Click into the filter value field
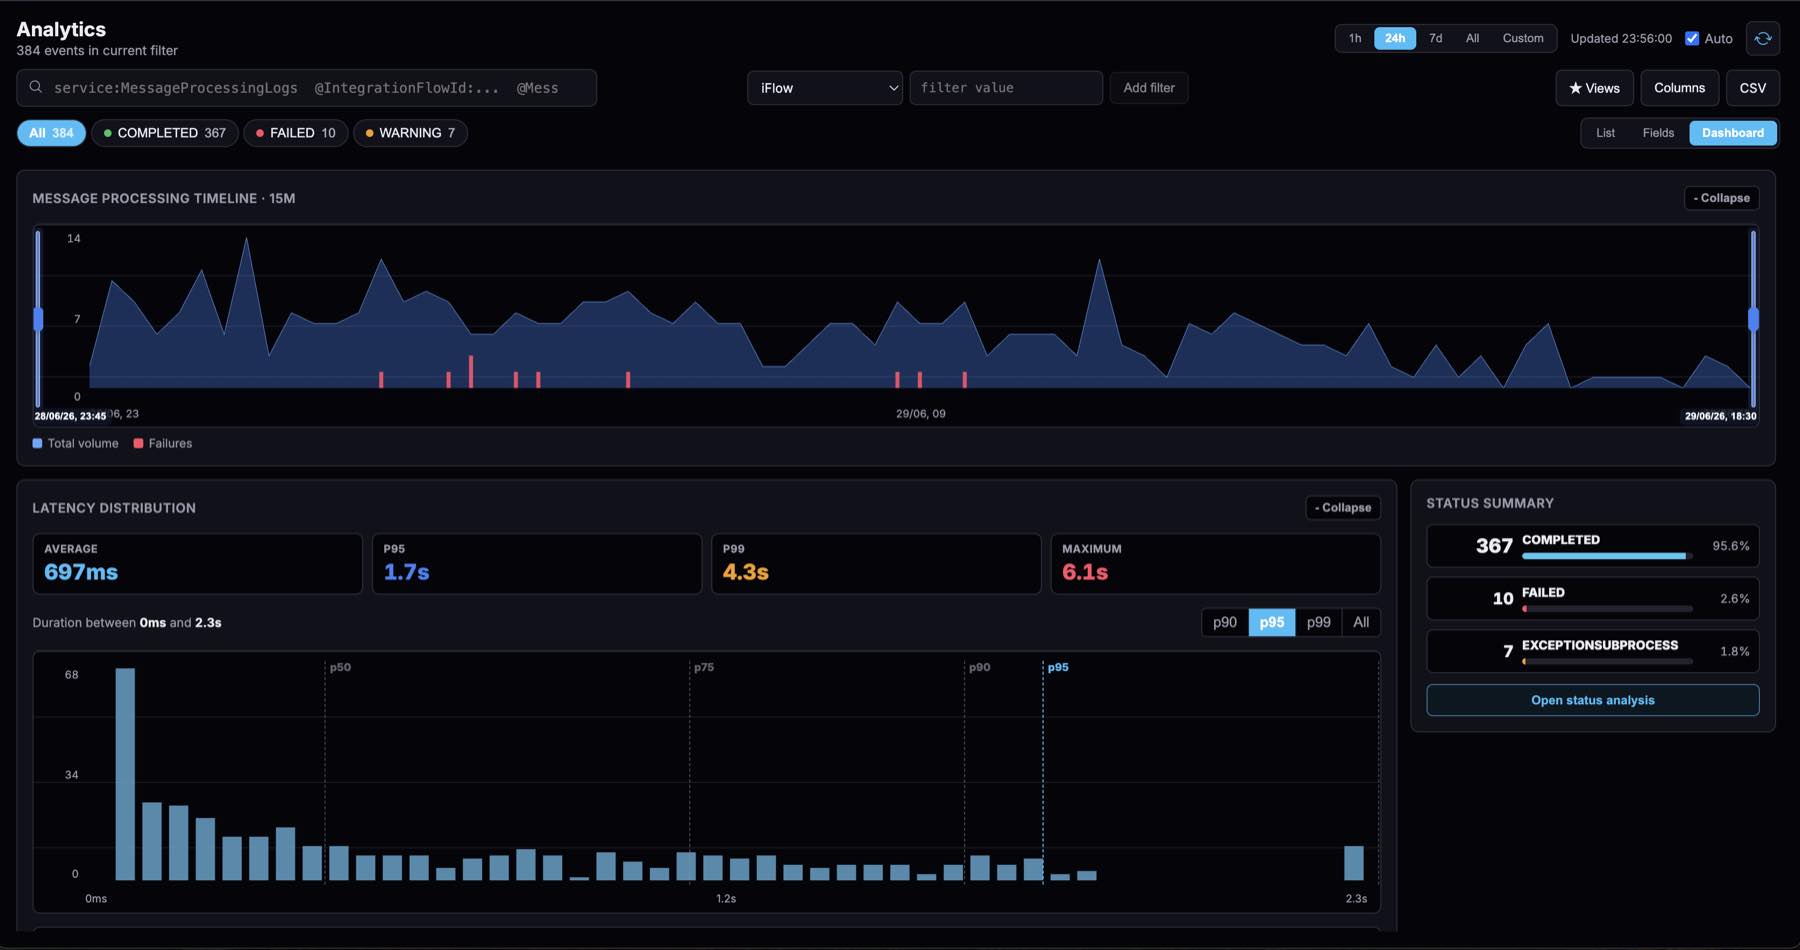 pos(1006,88)
